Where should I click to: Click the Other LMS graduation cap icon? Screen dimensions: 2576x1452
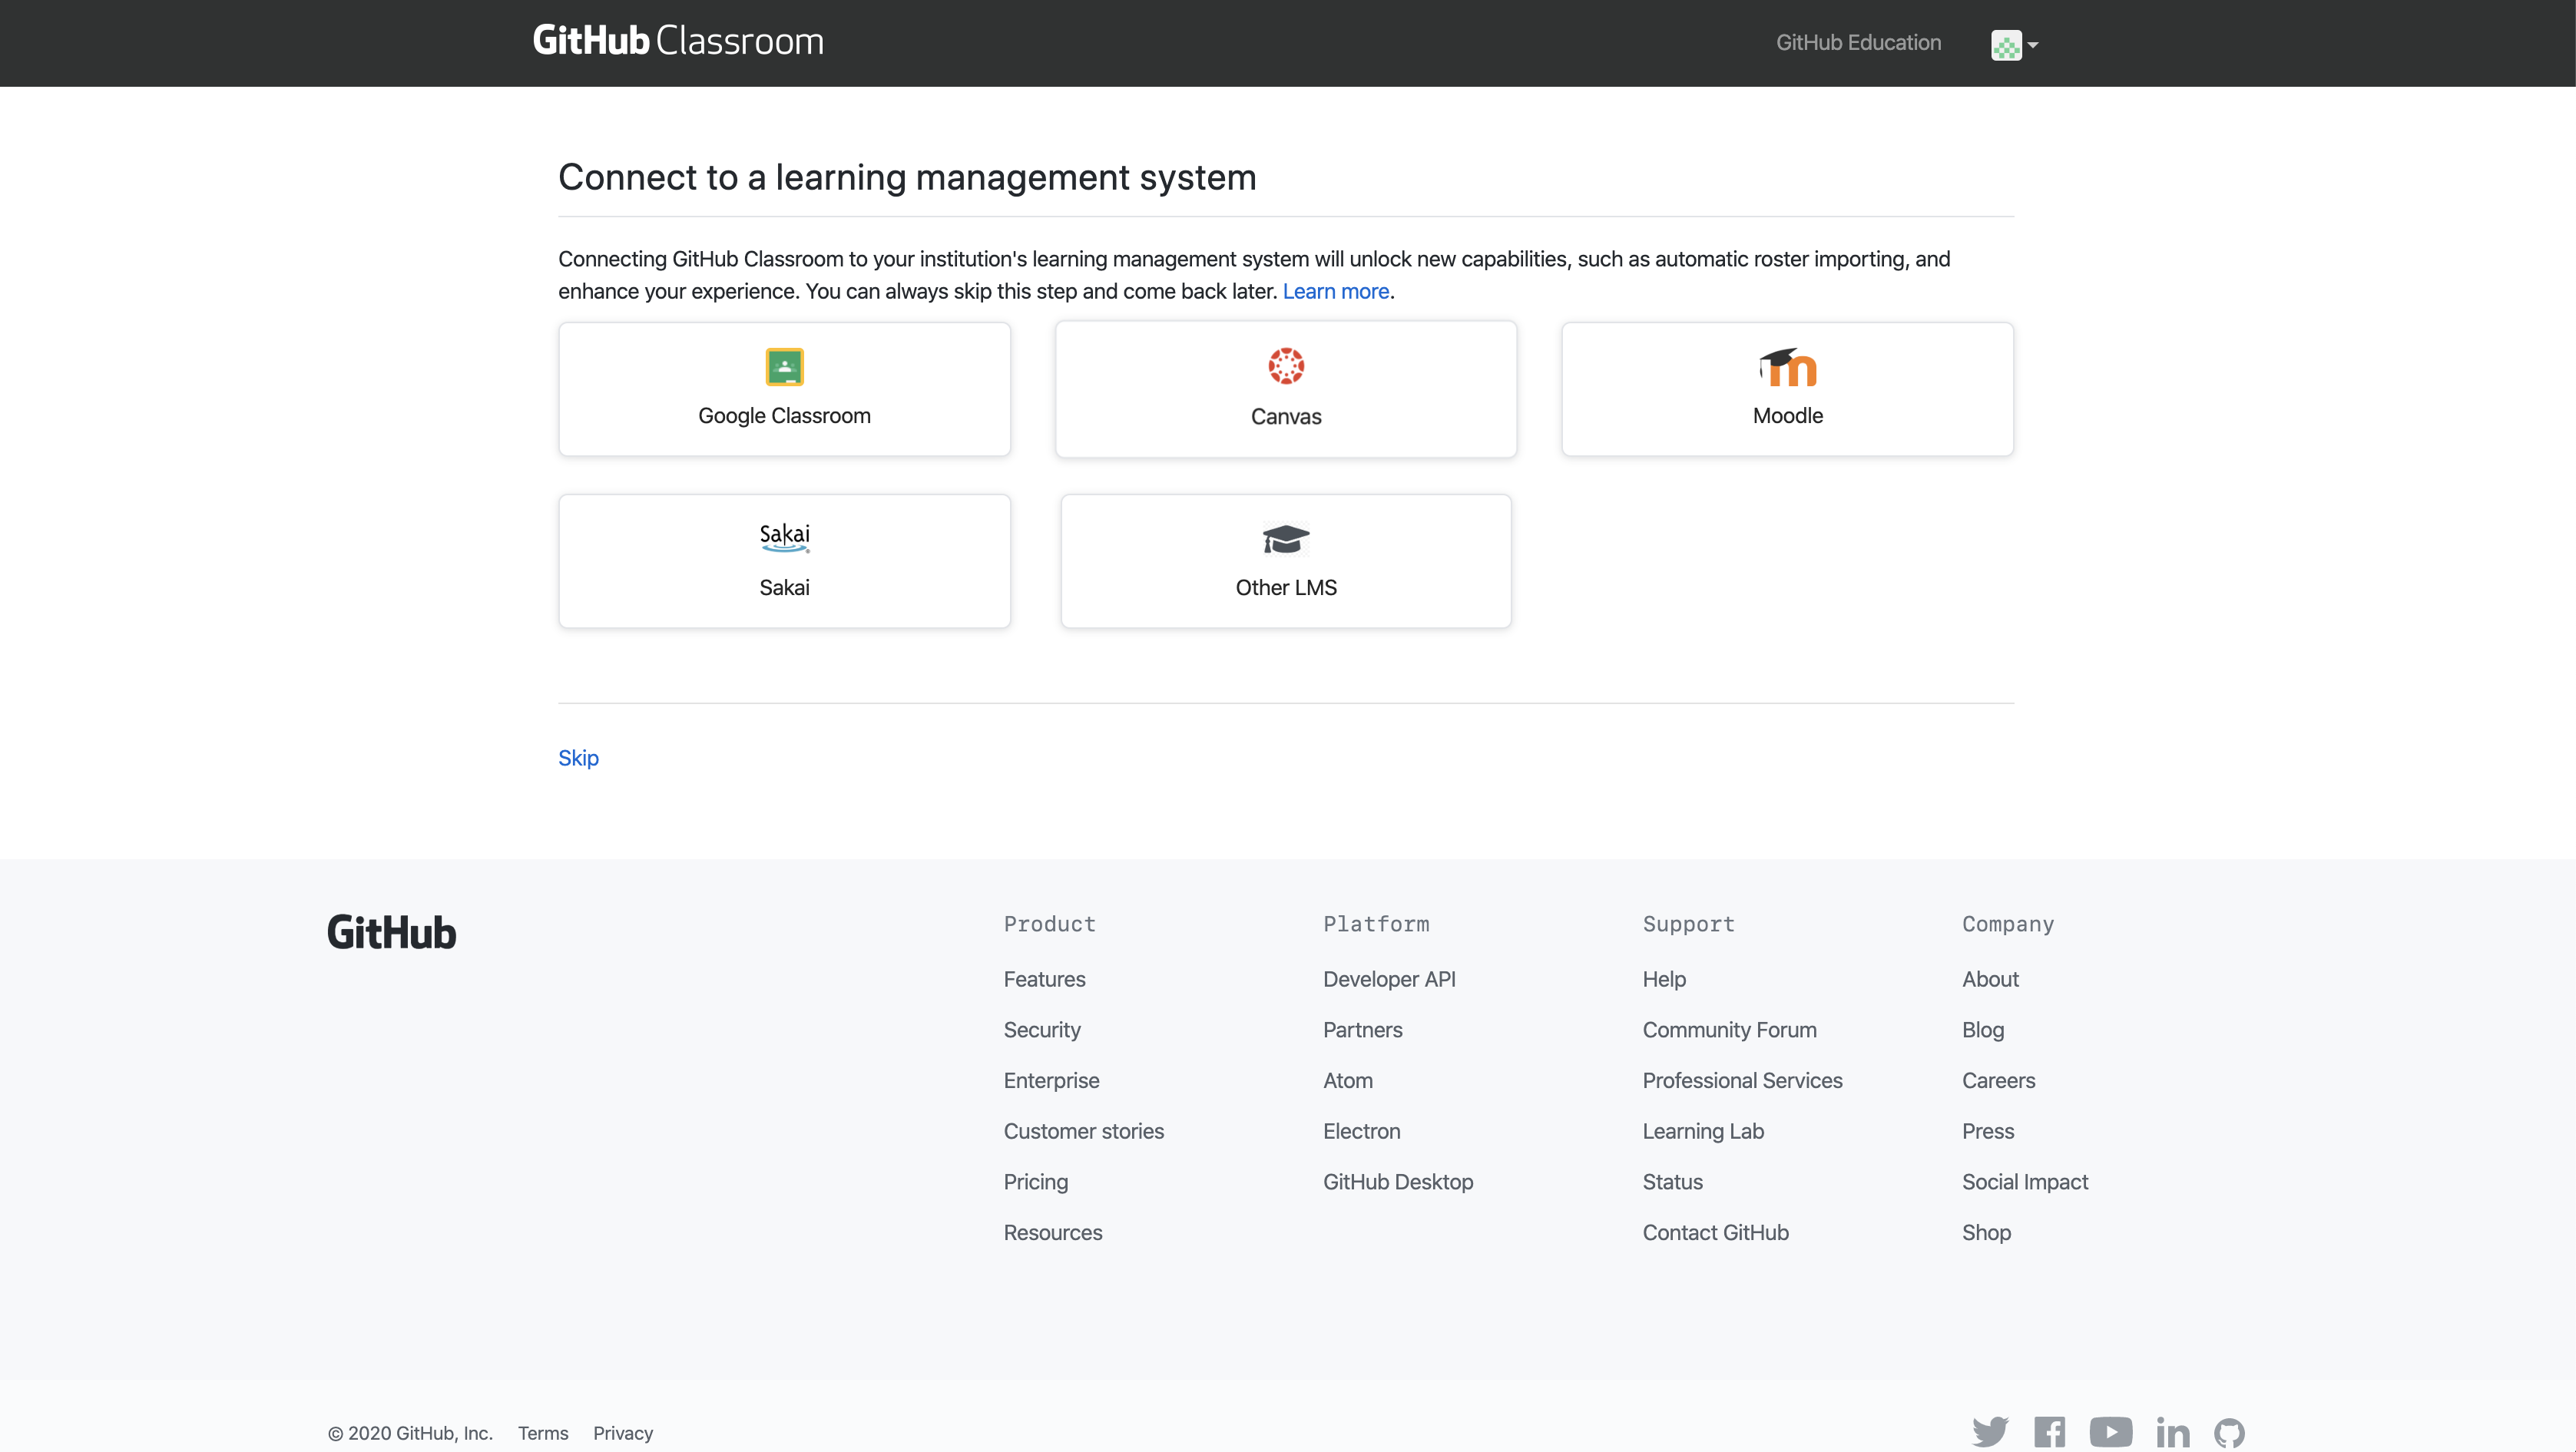tap(1286, 539)
